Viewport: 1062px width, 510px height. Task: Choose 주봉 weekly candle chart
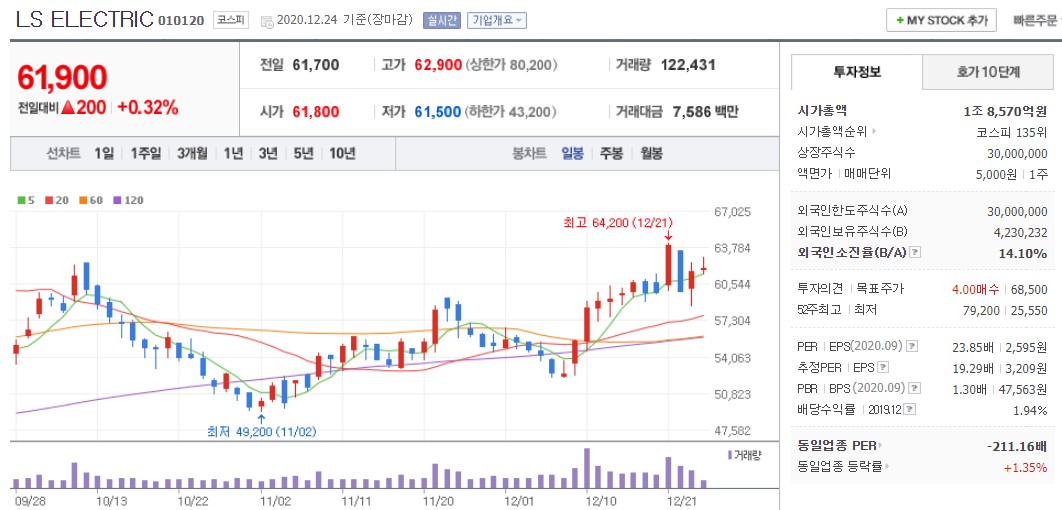611,153
